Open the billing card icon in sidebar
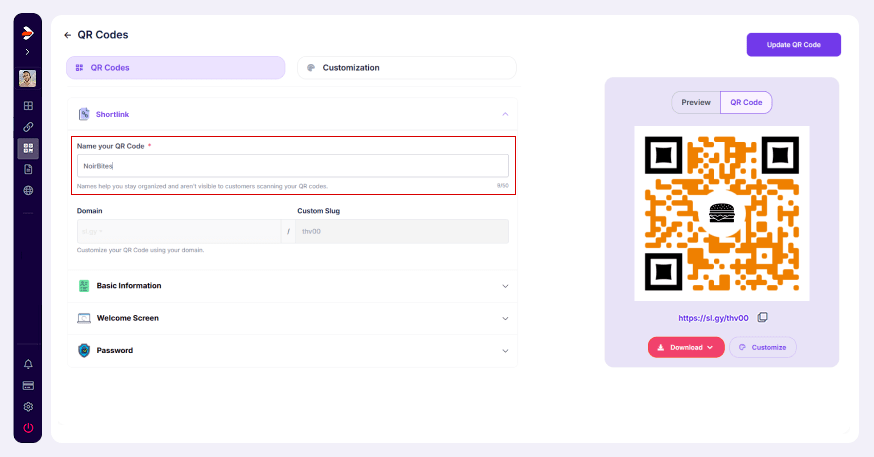The image size is (874, 457). pyautogui.click(x=28, y=386)
